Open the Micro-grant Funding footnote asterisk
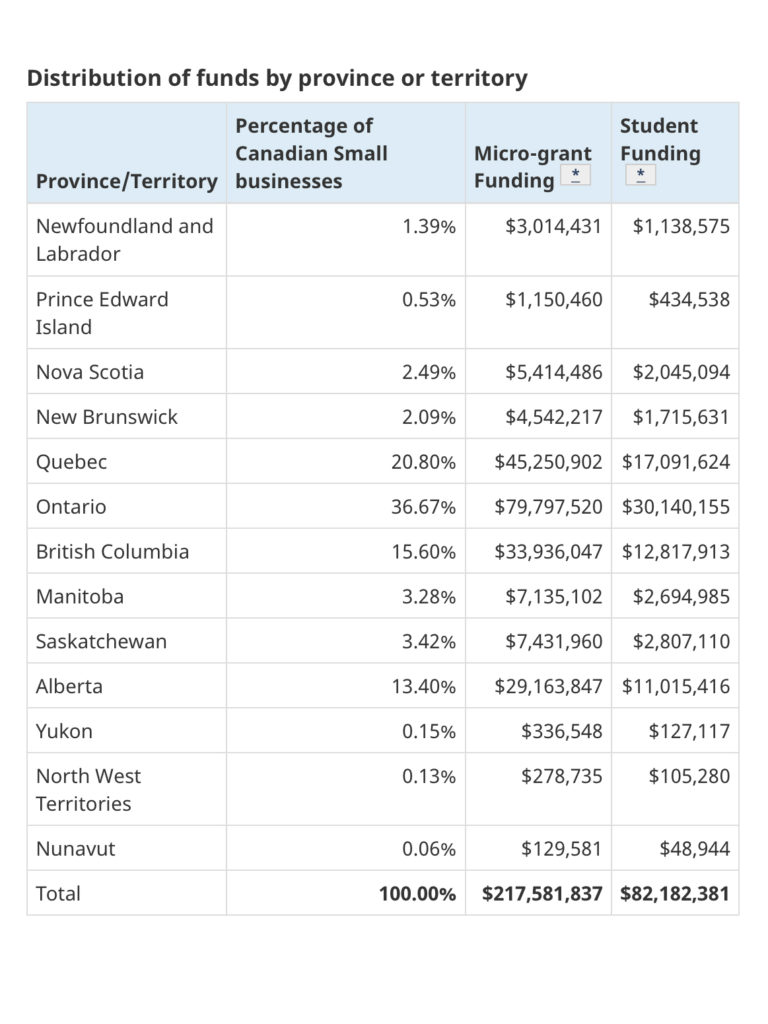The width and height of the screenshot is (768, 1024). [x=575, y=175]
